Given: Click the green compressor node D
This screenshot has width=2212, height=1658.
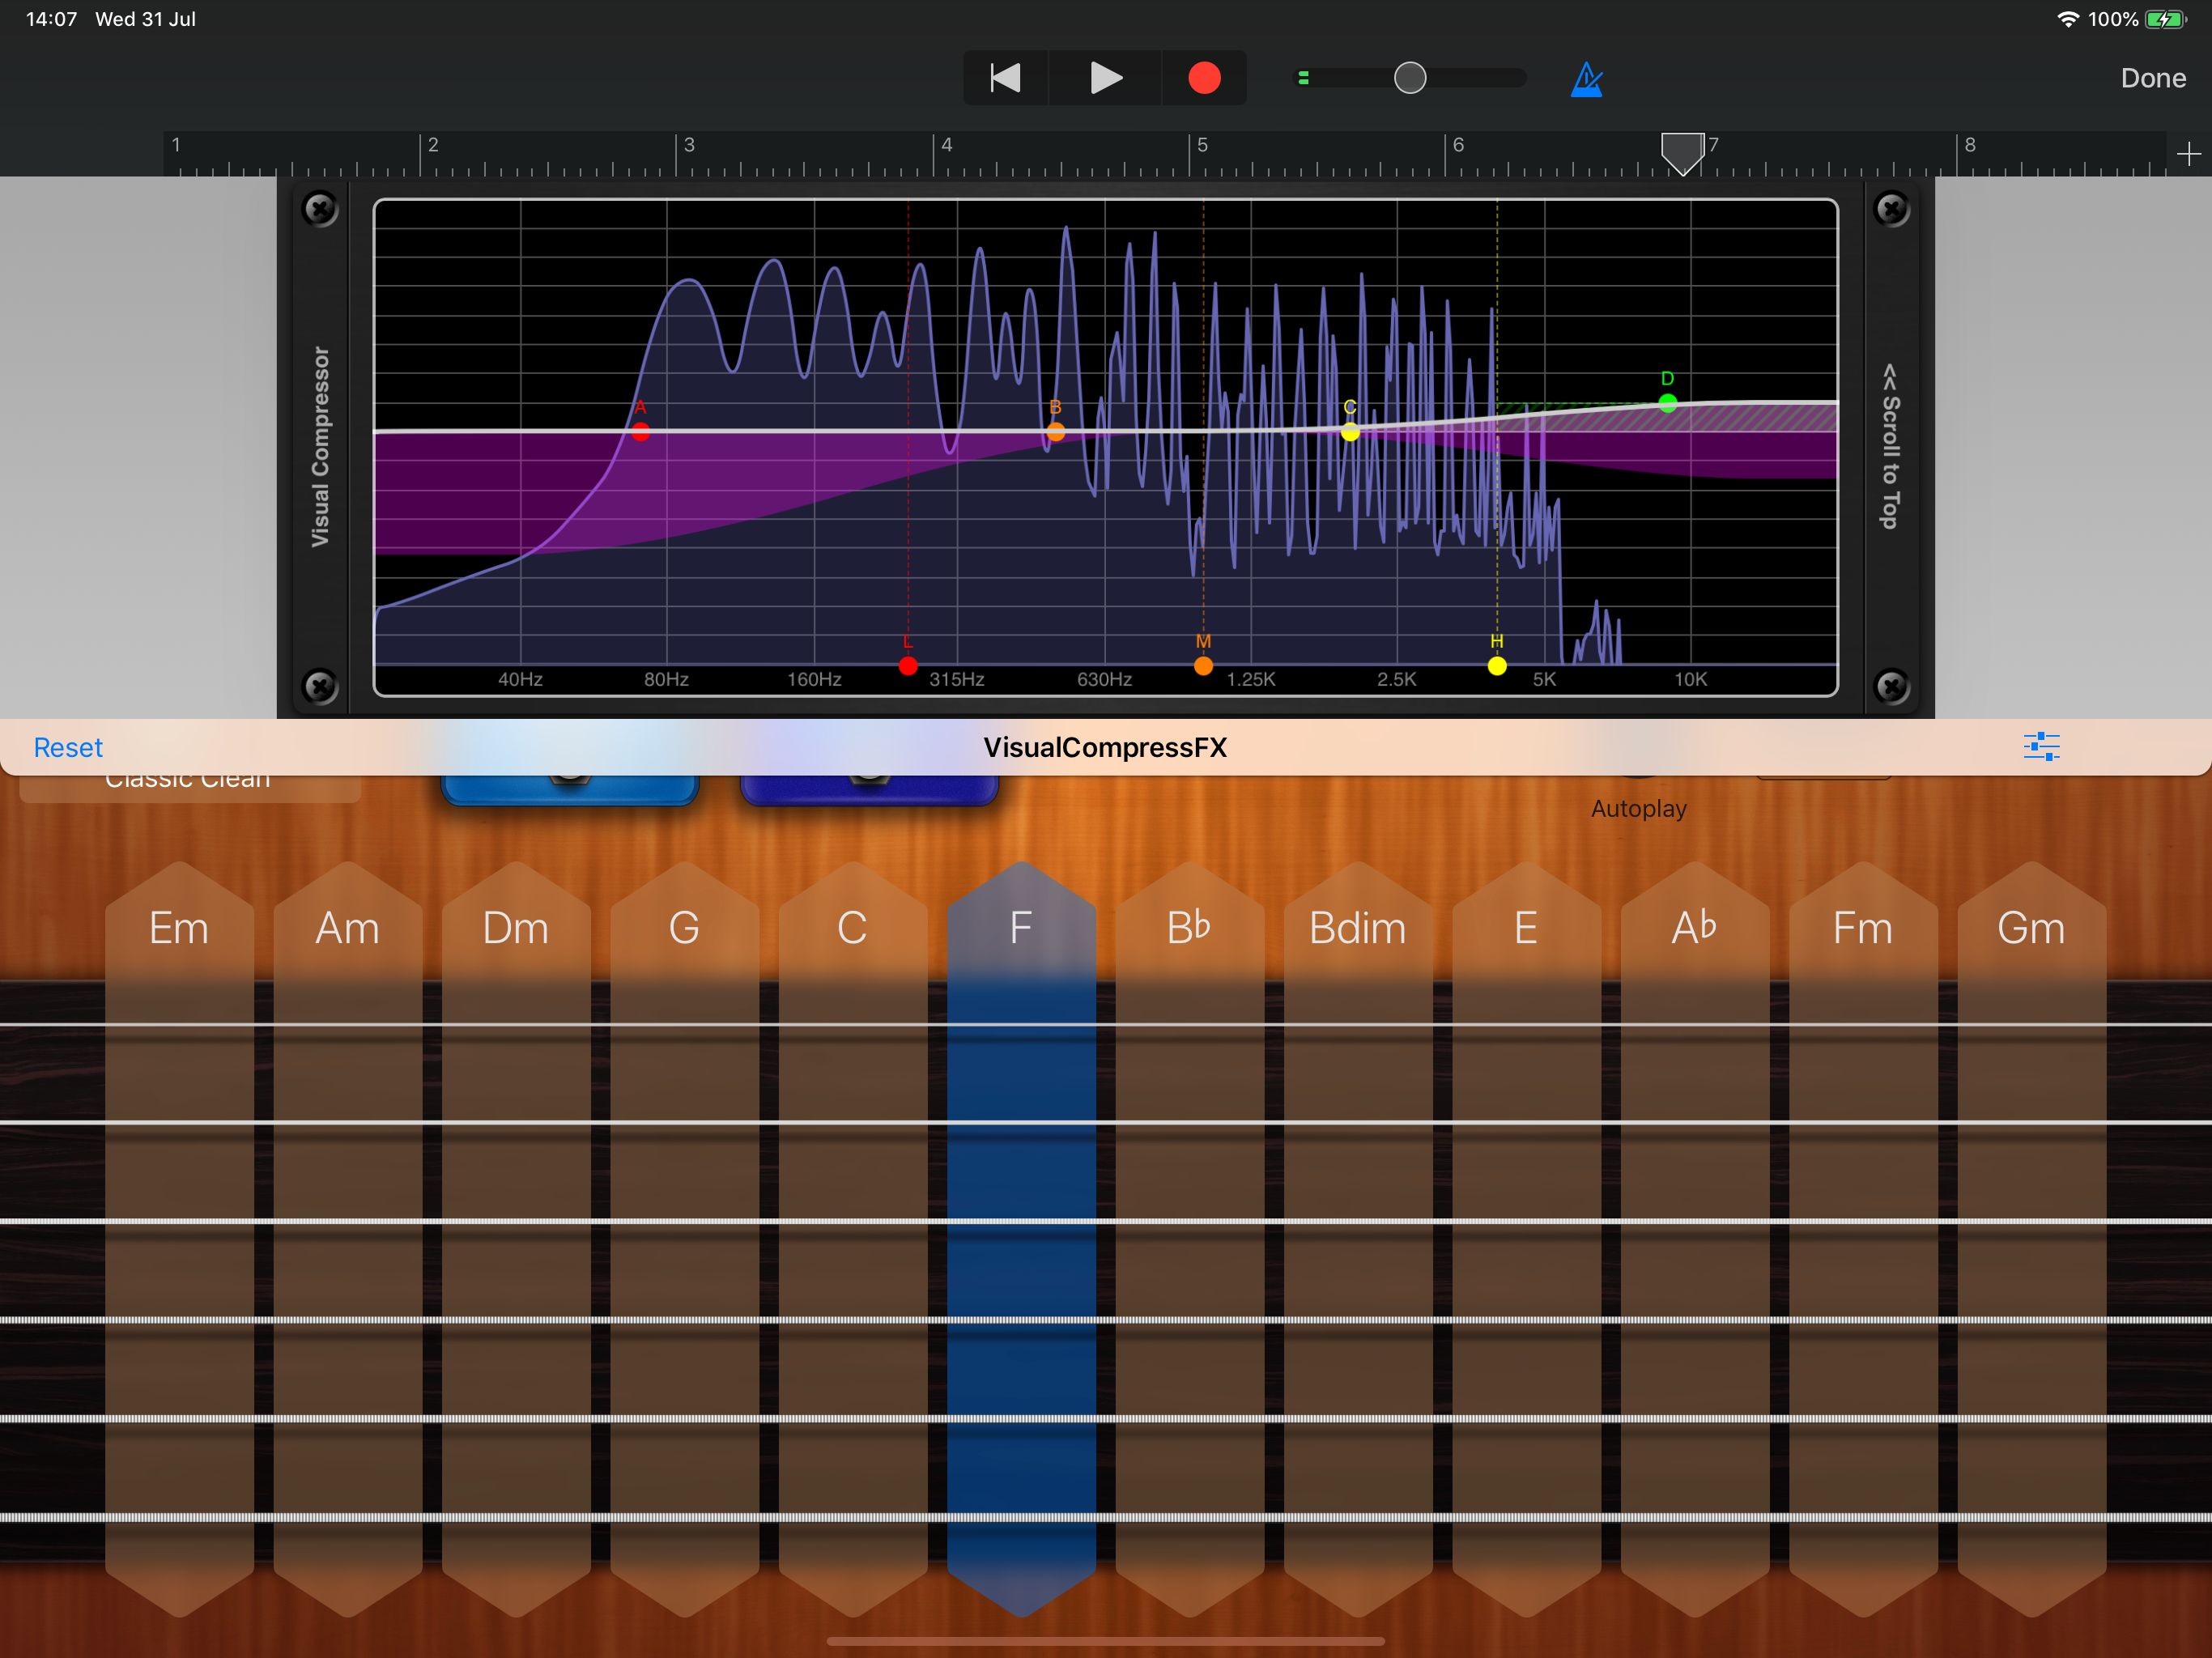Looking at the screenshot, I should point(1667,403).
